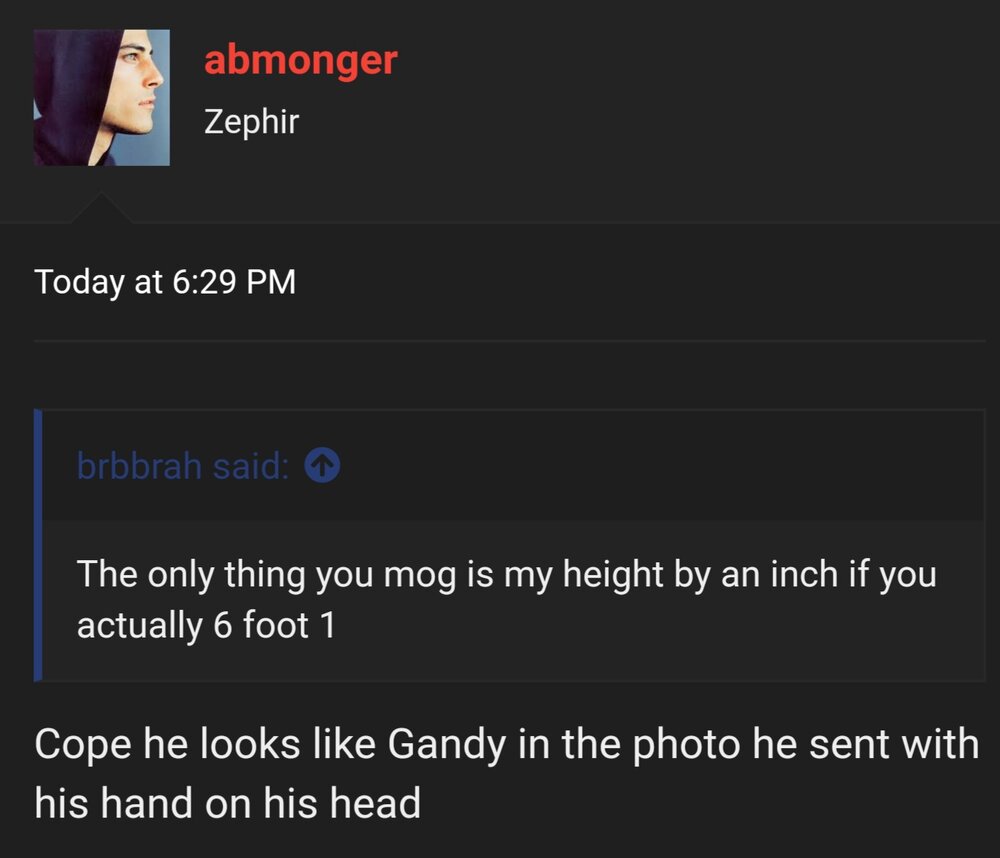Screen dimensions: 1000x858
Task: Select the 'Today at 6:29 PM' timestamp
Action: click(x=165, y=282)
